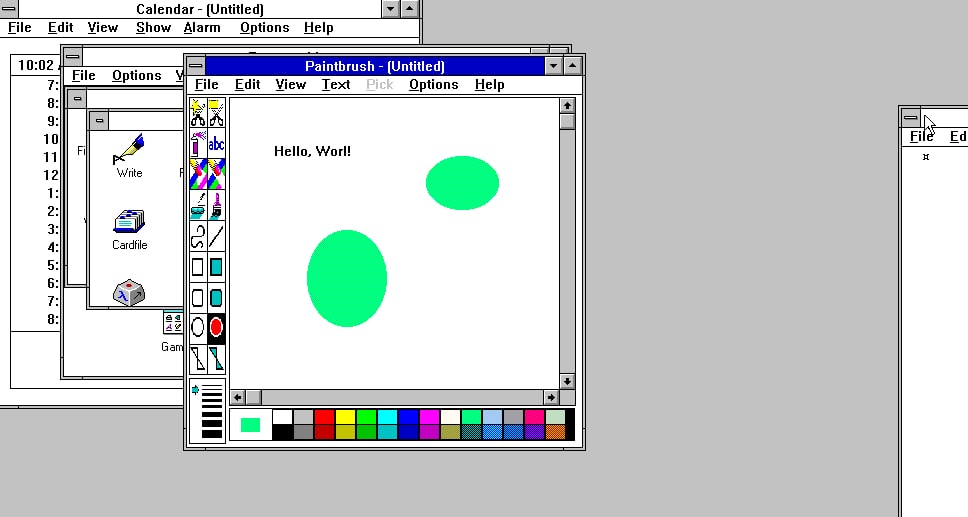Click the vertical scroll thumb in Paintbrush
The height and width of the screenshot is (517, 968).
click(x=567, y=121)
